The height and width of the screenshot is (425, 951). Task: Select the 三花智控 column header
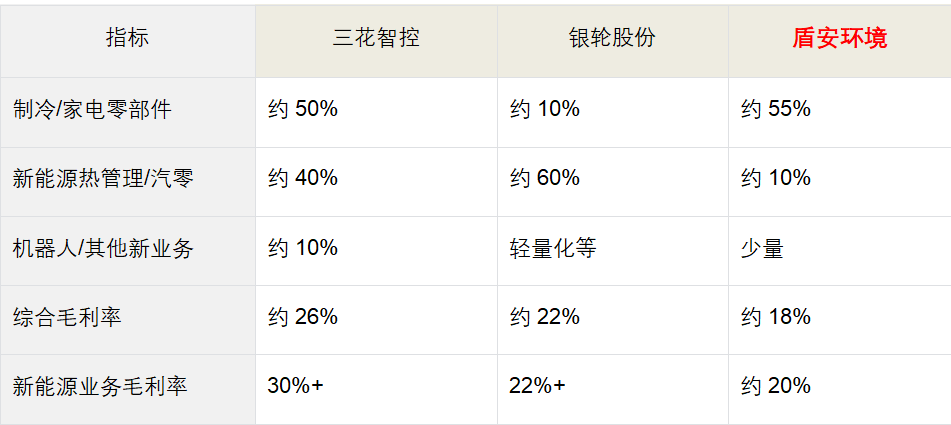(x=376, y=39)
